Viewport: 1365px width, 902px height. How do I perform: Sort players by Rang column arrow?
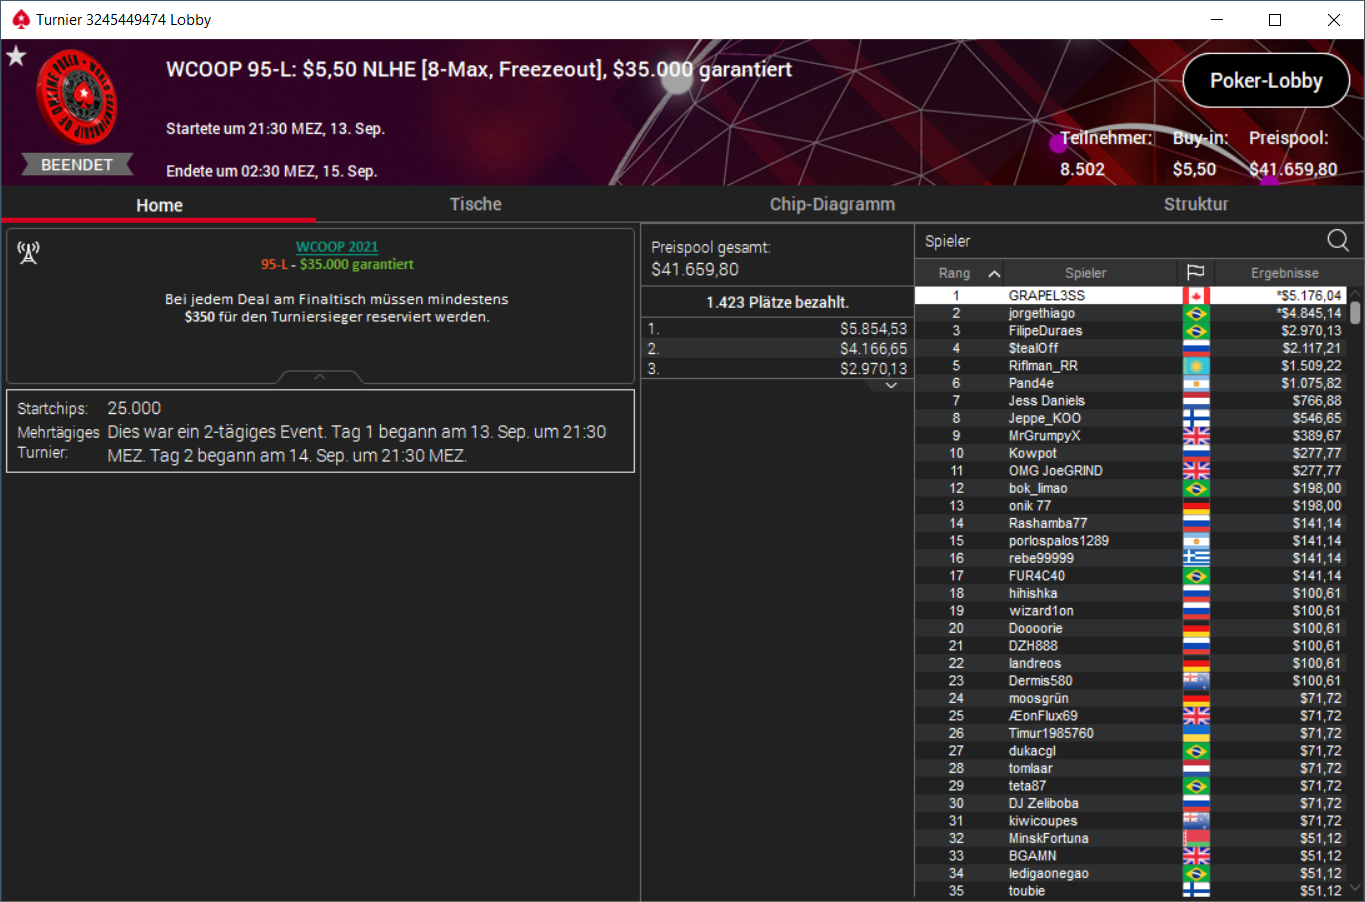[994, 273]
